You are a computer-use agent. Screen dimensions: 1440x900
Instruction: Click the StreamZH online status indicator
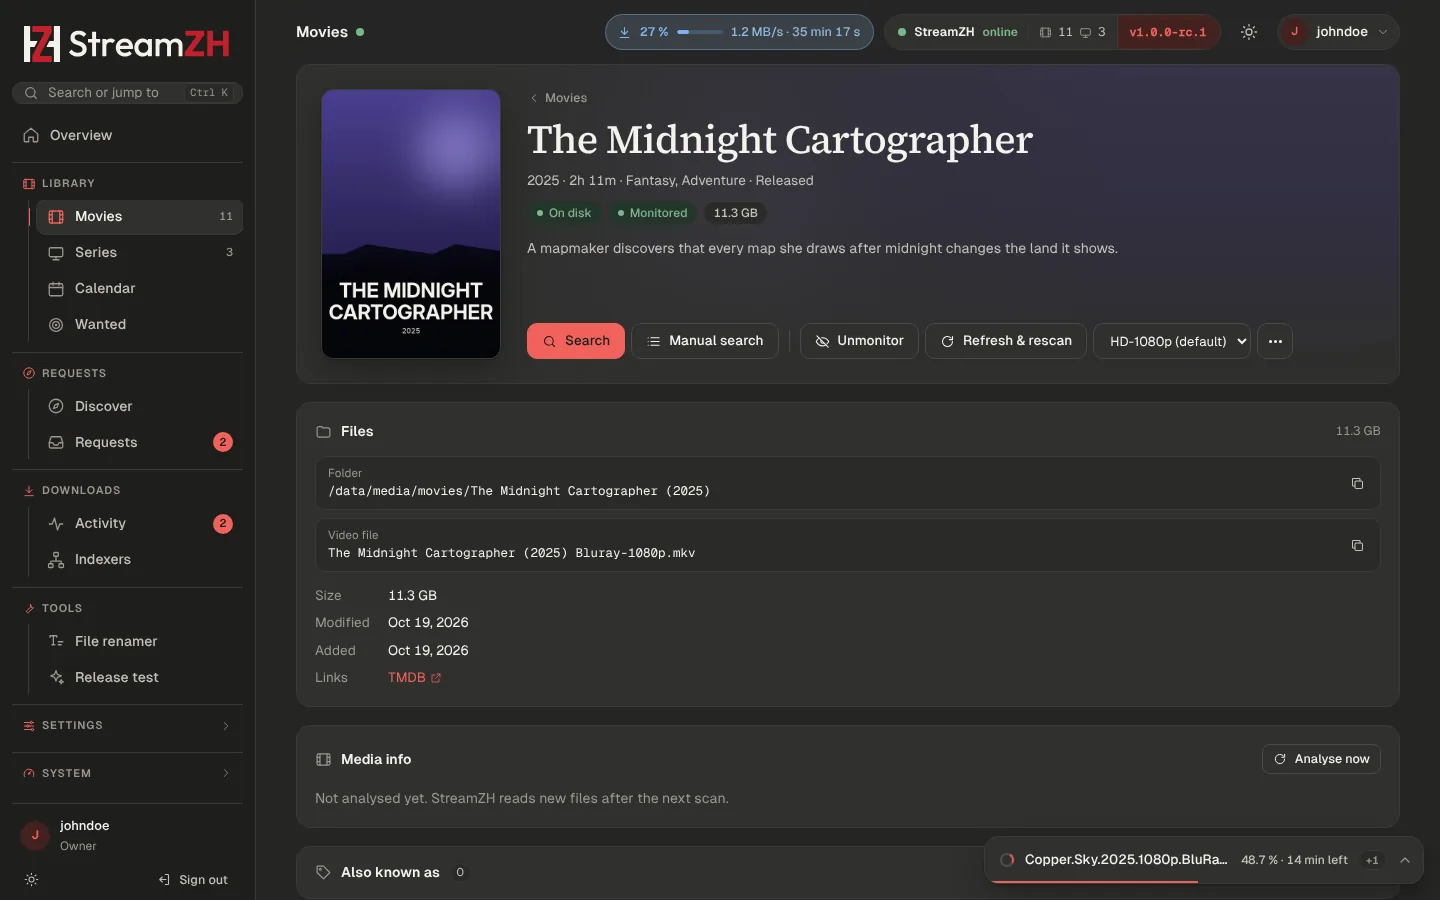[957, 32]
